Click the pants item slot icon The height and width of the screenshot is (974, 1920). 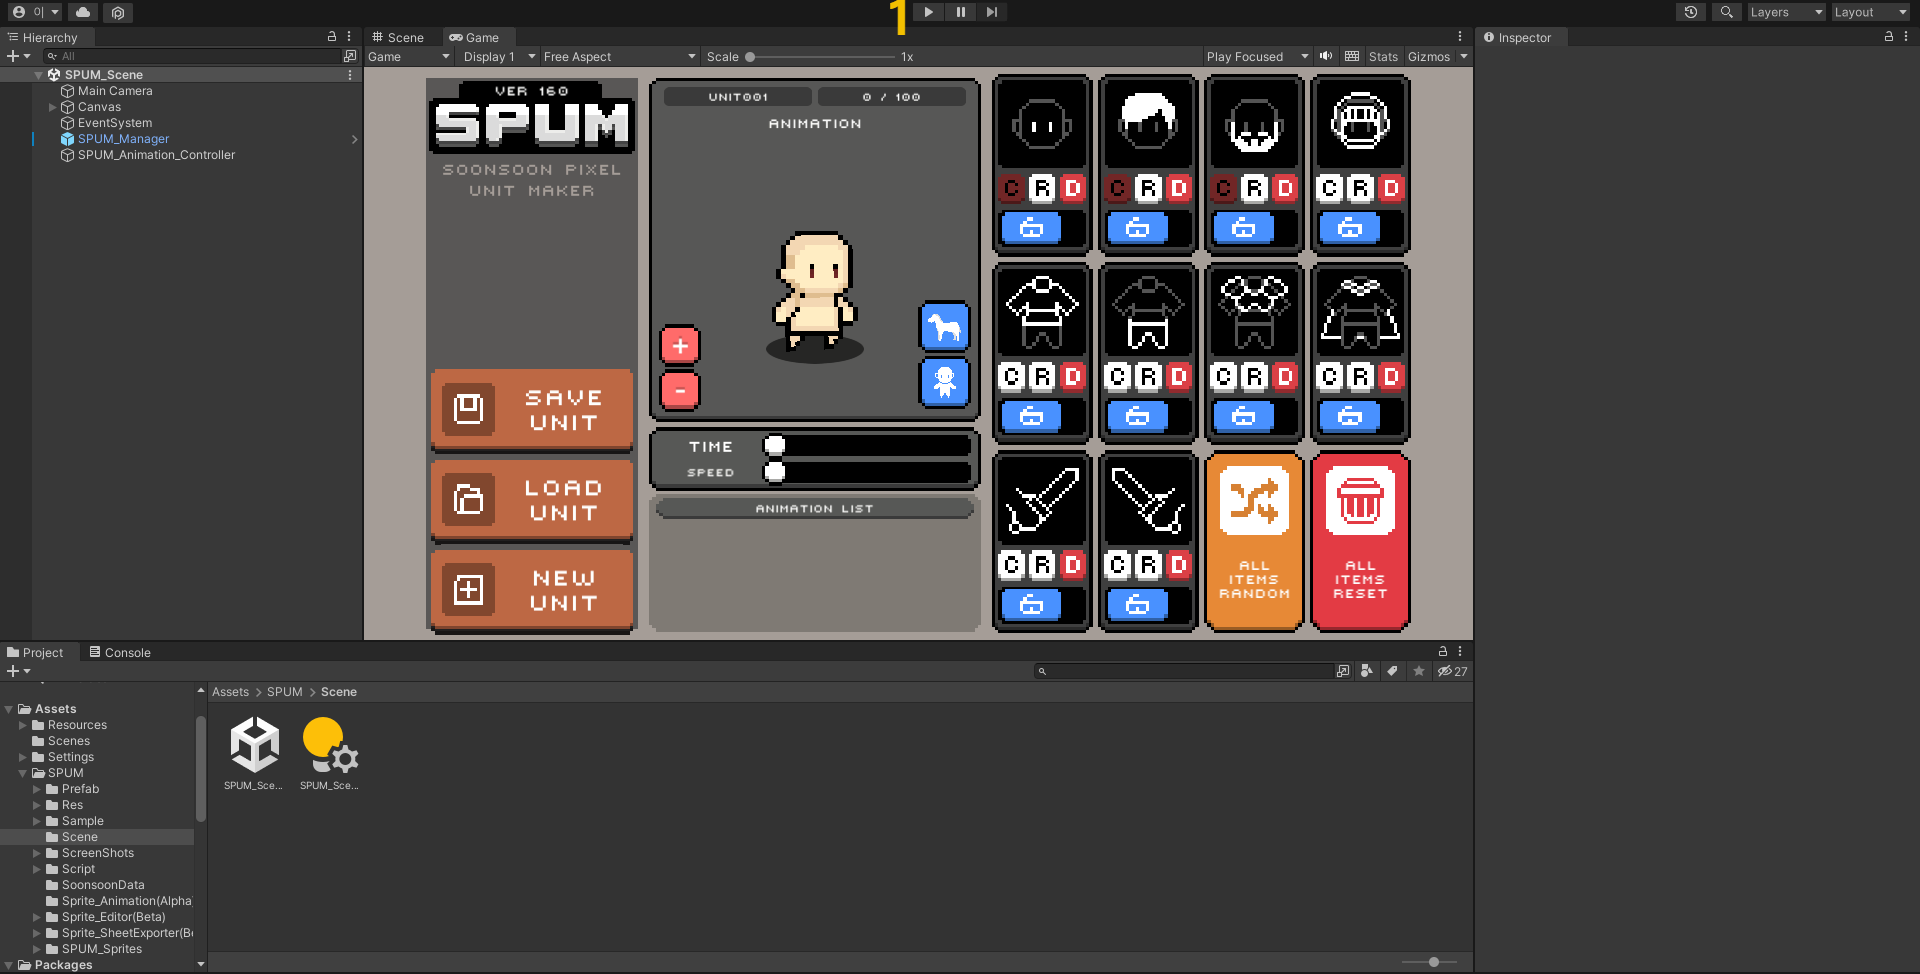(1148, 312)
